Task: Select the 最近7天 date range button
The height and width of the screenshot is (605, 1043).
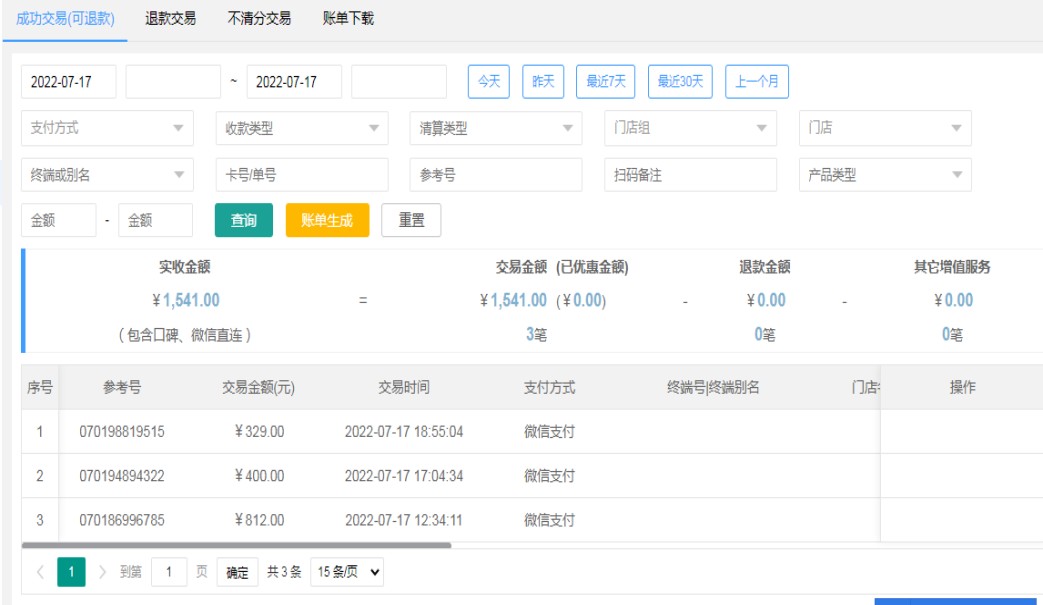Action: pyautogui.click(x=606, y=82)
